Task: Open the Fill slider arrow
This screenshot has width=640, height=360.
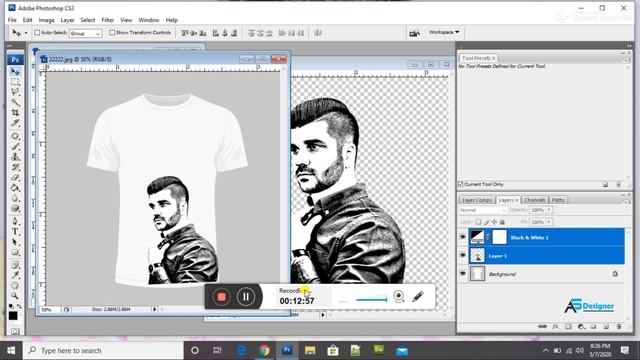Action: (x=549, y=222)
